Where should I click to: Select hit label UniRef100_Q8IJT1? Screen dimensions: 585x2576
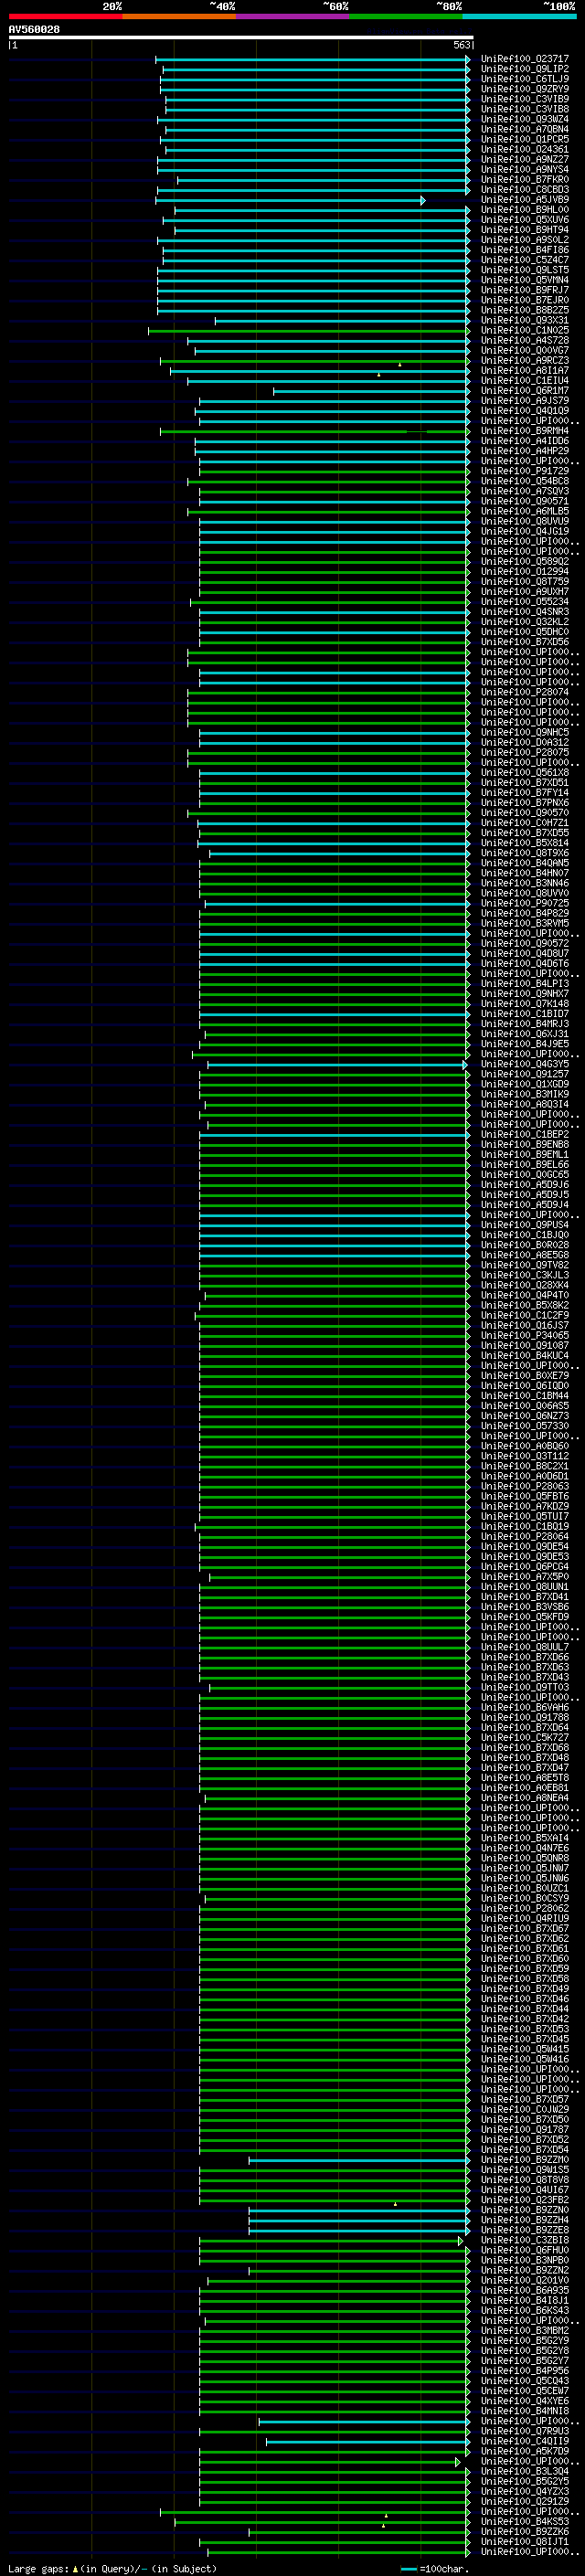click(x=525, y=2541)
